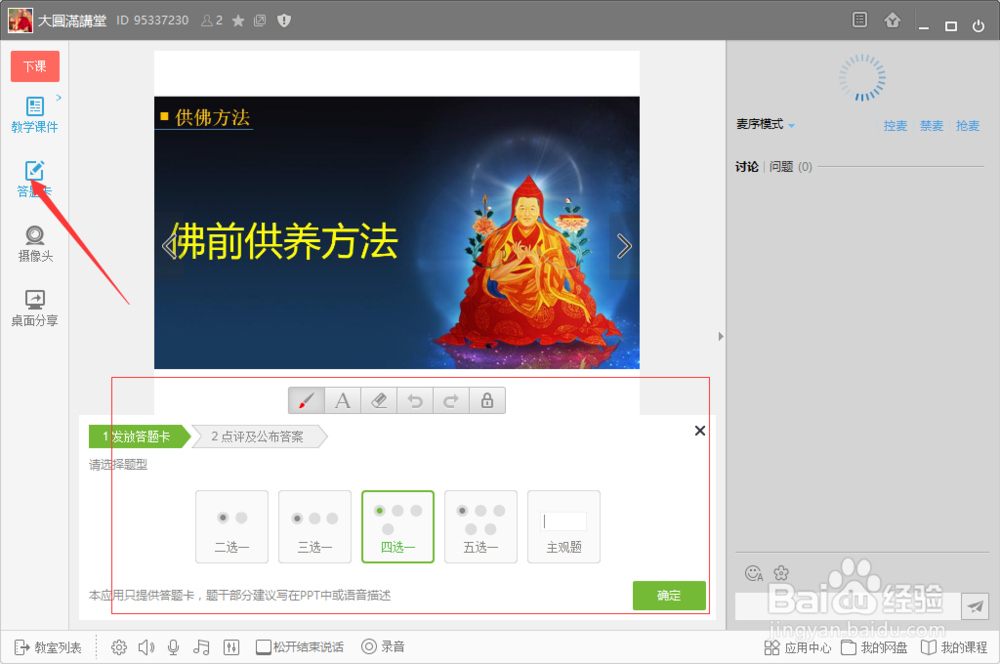Click the redo arrow in drawing toolbar
The image size is (1000, 664).
451,401
